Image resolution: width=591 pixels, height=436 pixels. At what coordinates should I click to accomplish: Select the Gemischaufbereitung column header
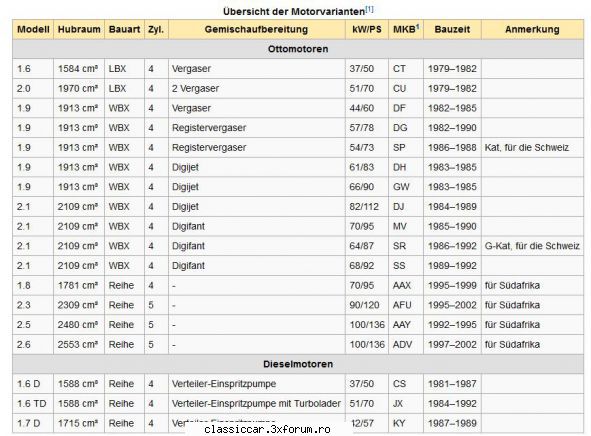256,29
